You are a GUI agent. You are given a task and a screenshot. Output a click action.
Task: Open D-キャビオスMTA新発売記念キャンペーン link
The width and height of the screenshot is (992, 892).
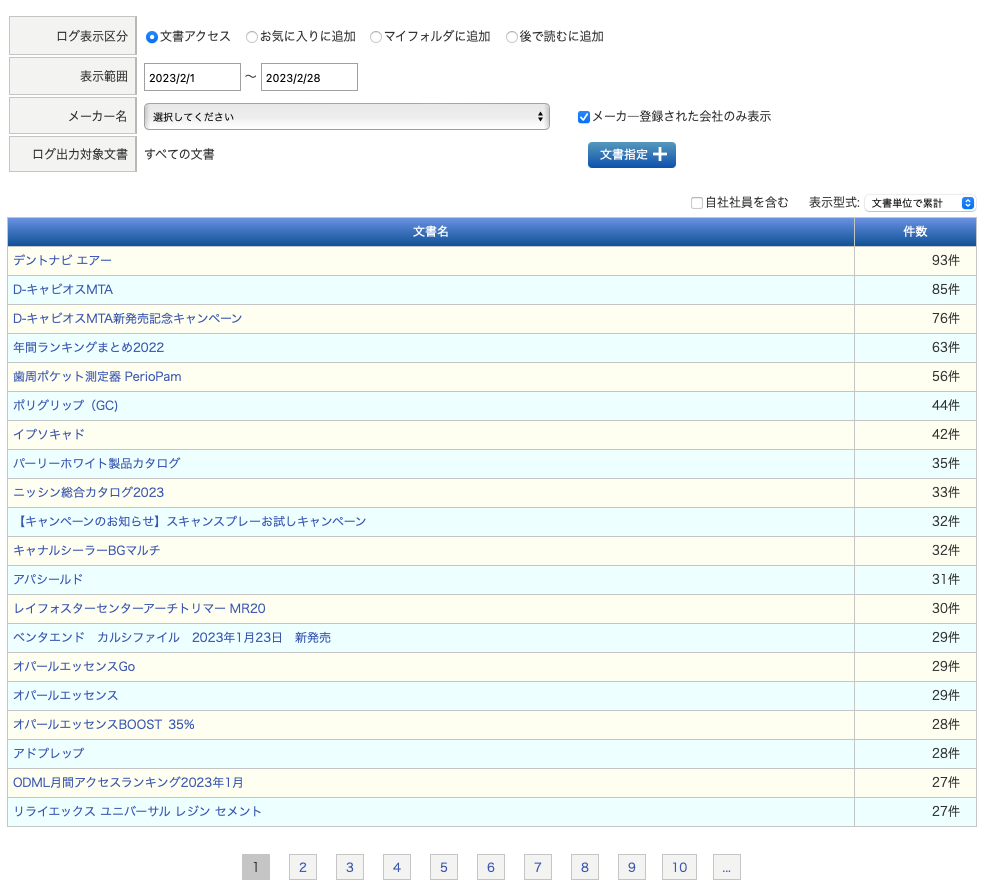coord(128,319)
